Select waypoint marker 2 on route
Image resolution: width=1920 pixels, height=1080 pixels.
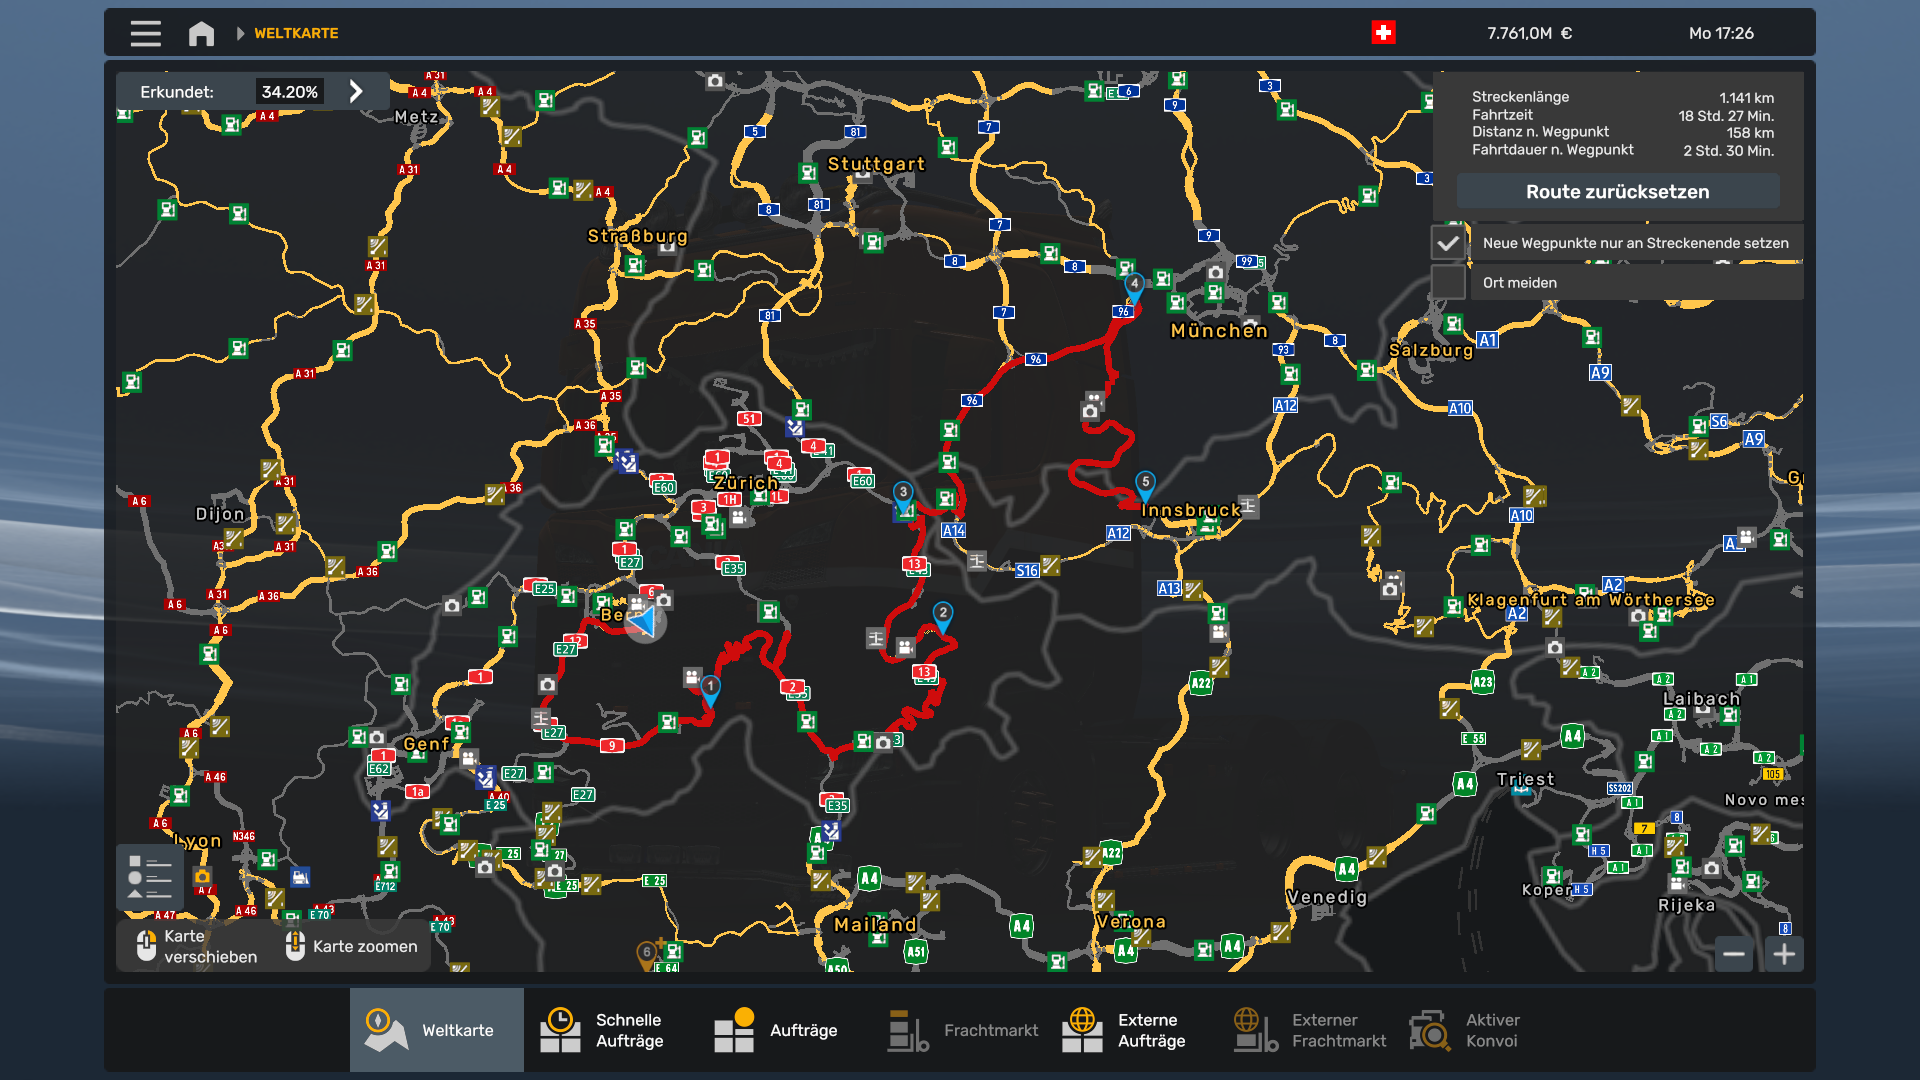[x=942, y=617]
